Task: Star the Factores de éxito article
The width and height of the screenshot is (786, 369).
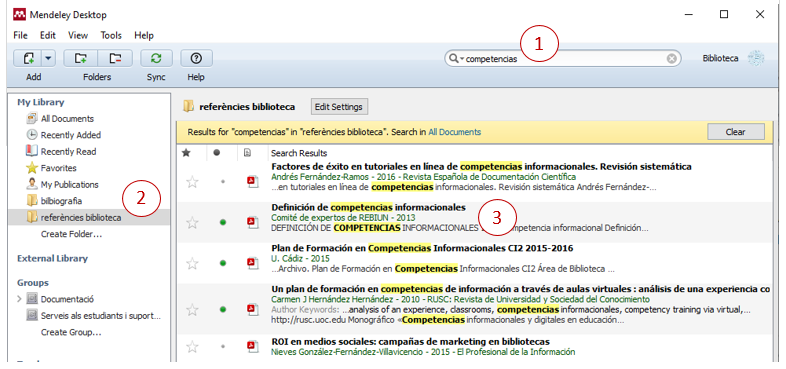Action: click(192, 181)
